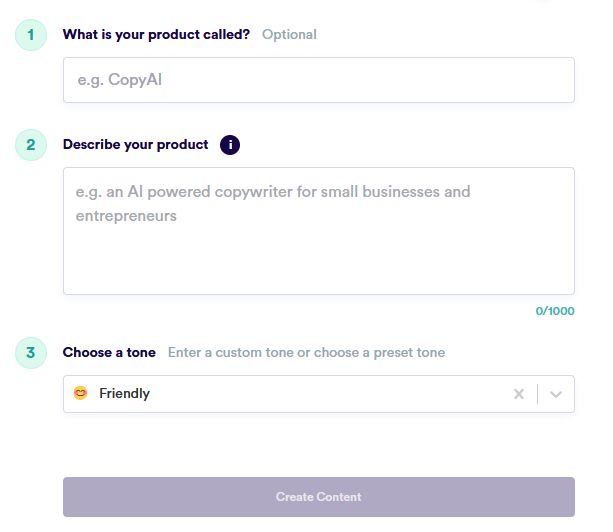Viewport: 613px width, 532px height.
Task: Click the step 1 number circle
Action: tap(31, 35)
